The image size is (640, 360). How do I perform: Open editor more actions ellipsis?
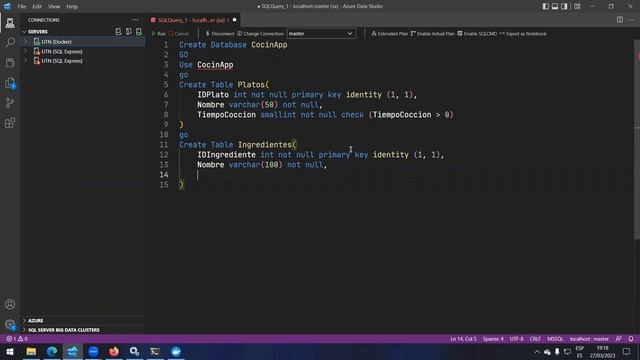click(x=631, y=20)
